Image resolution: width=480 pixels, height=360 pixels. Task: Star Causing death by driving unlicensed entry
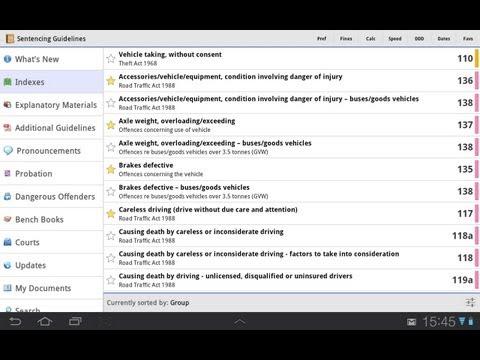coord(111,280)
